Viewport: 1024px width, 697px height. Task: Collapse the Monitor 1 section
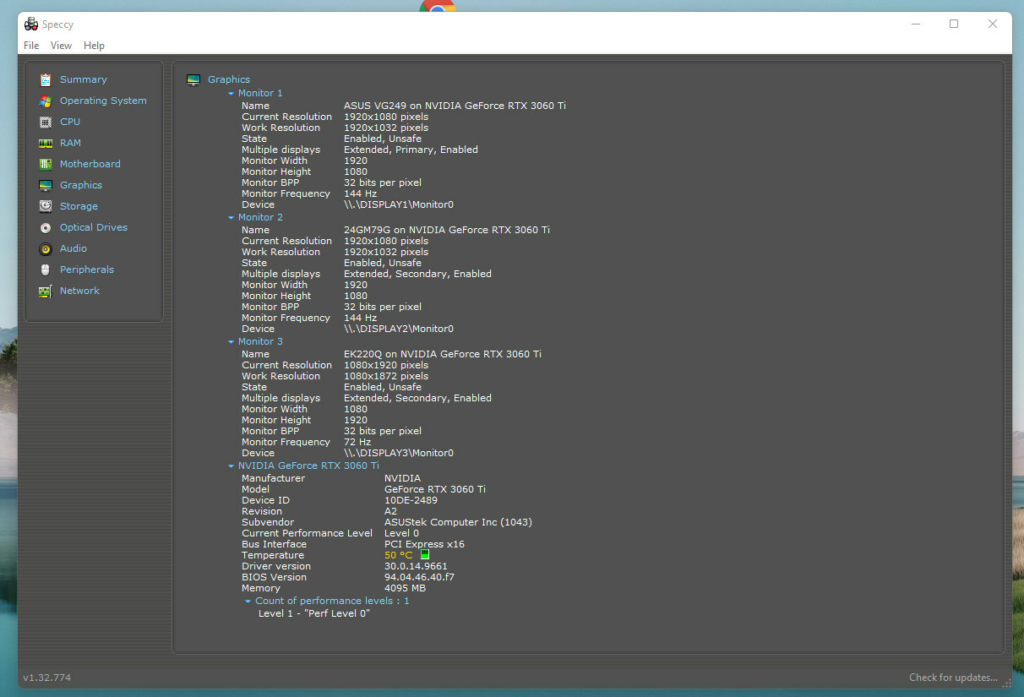coord(231,94)
